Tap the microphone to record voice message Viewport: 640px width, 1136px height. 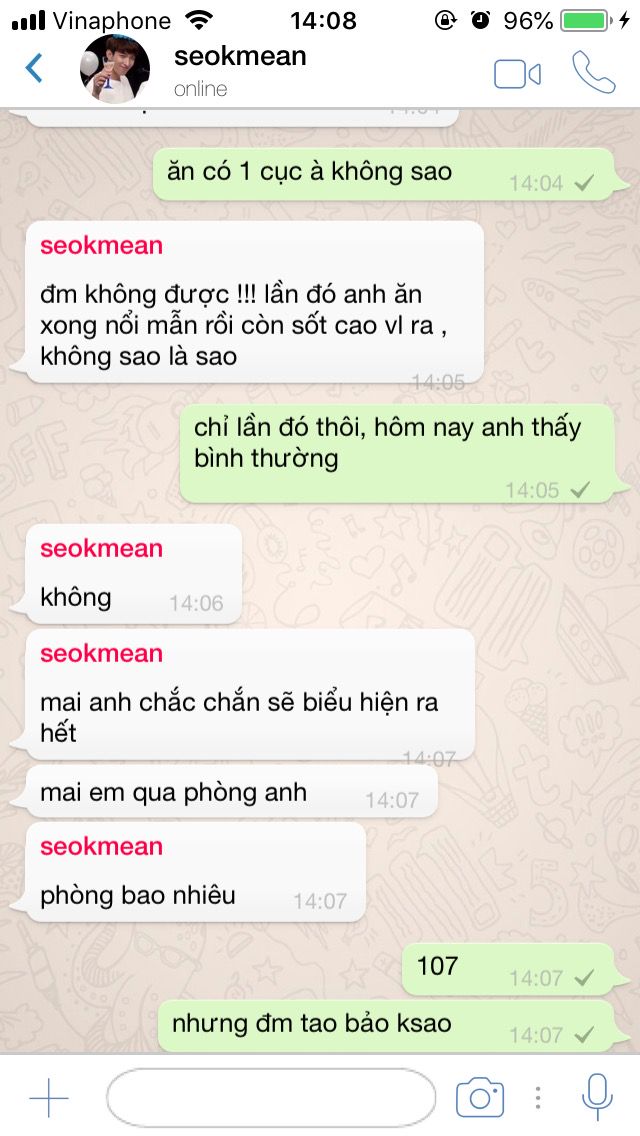click(x=597, y=1097)
